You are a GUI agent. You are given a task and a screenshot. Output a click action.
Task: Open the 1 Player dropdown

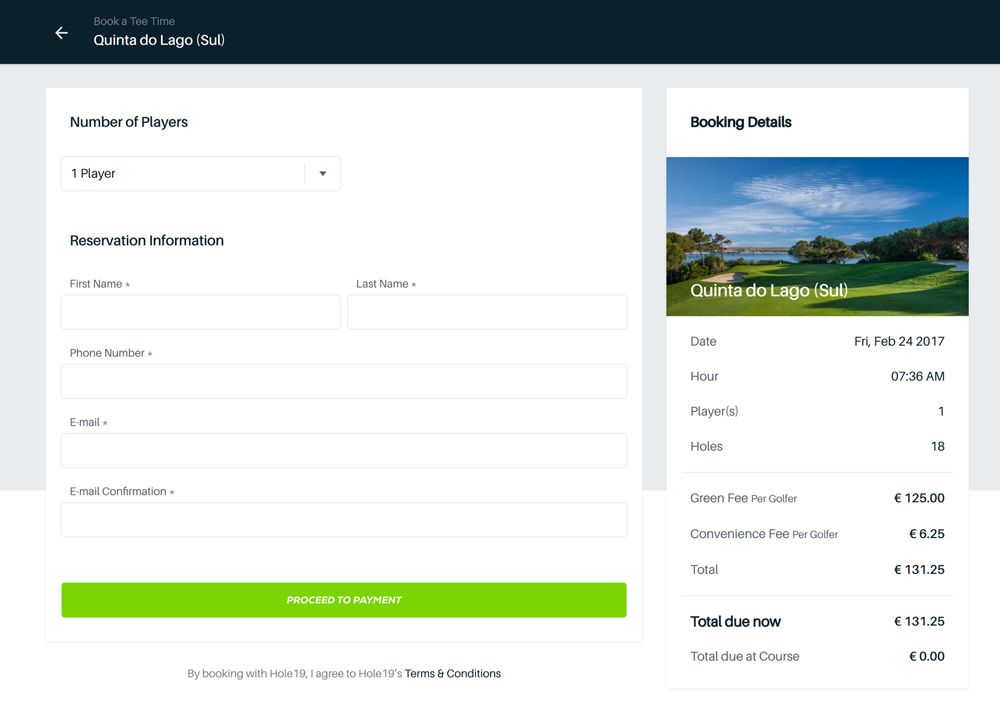[x=183, y=174]
